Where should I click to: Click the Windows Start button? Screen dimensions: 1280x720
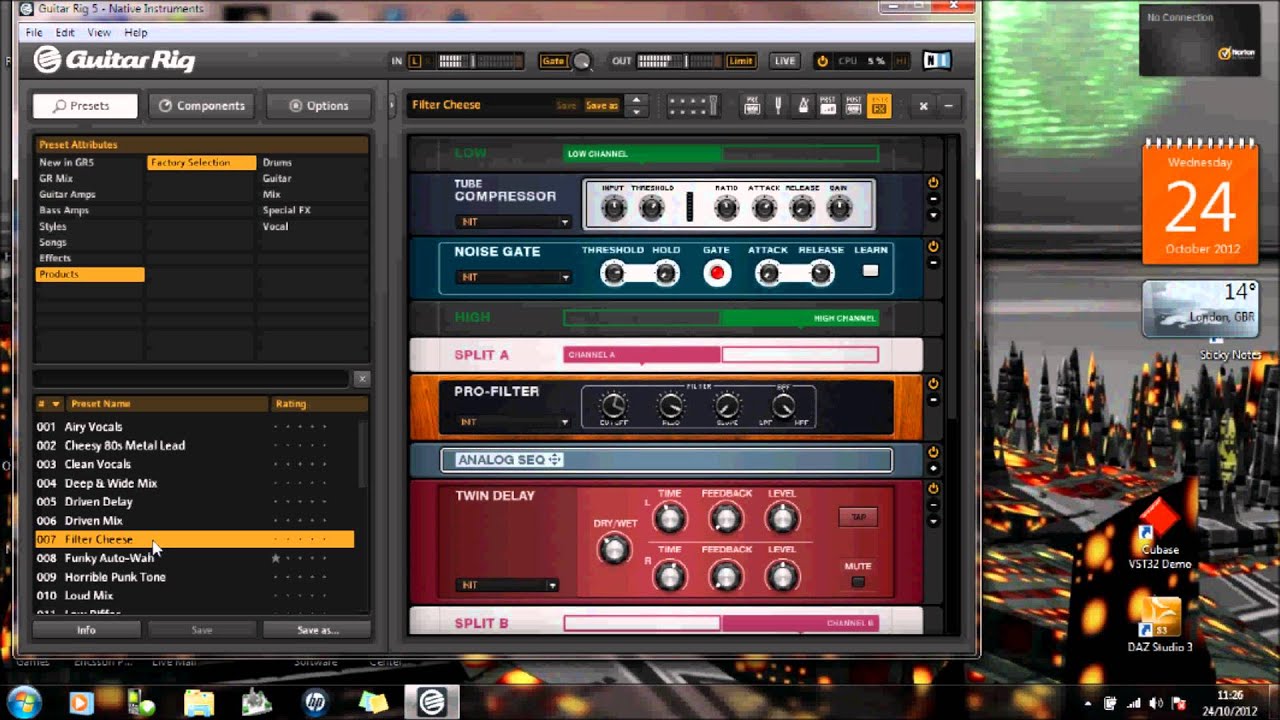point(23,702)
